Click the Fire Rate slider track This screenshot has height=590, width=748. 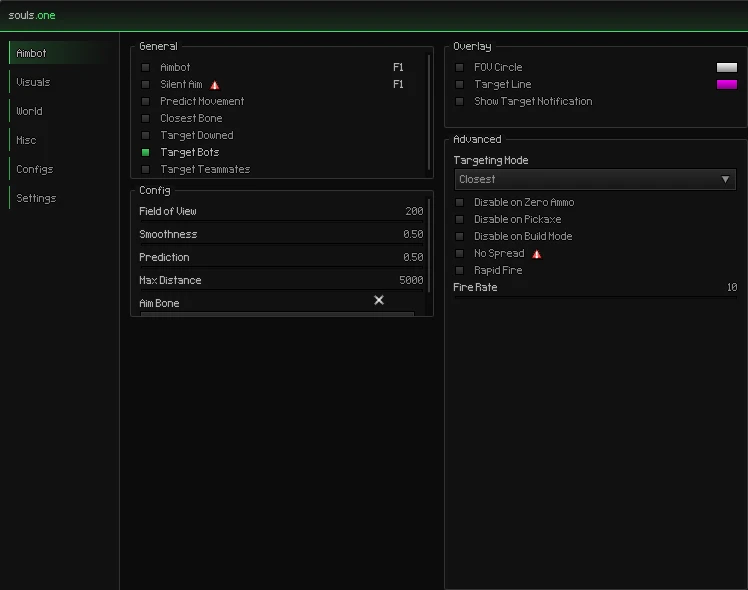click(595, 297)
